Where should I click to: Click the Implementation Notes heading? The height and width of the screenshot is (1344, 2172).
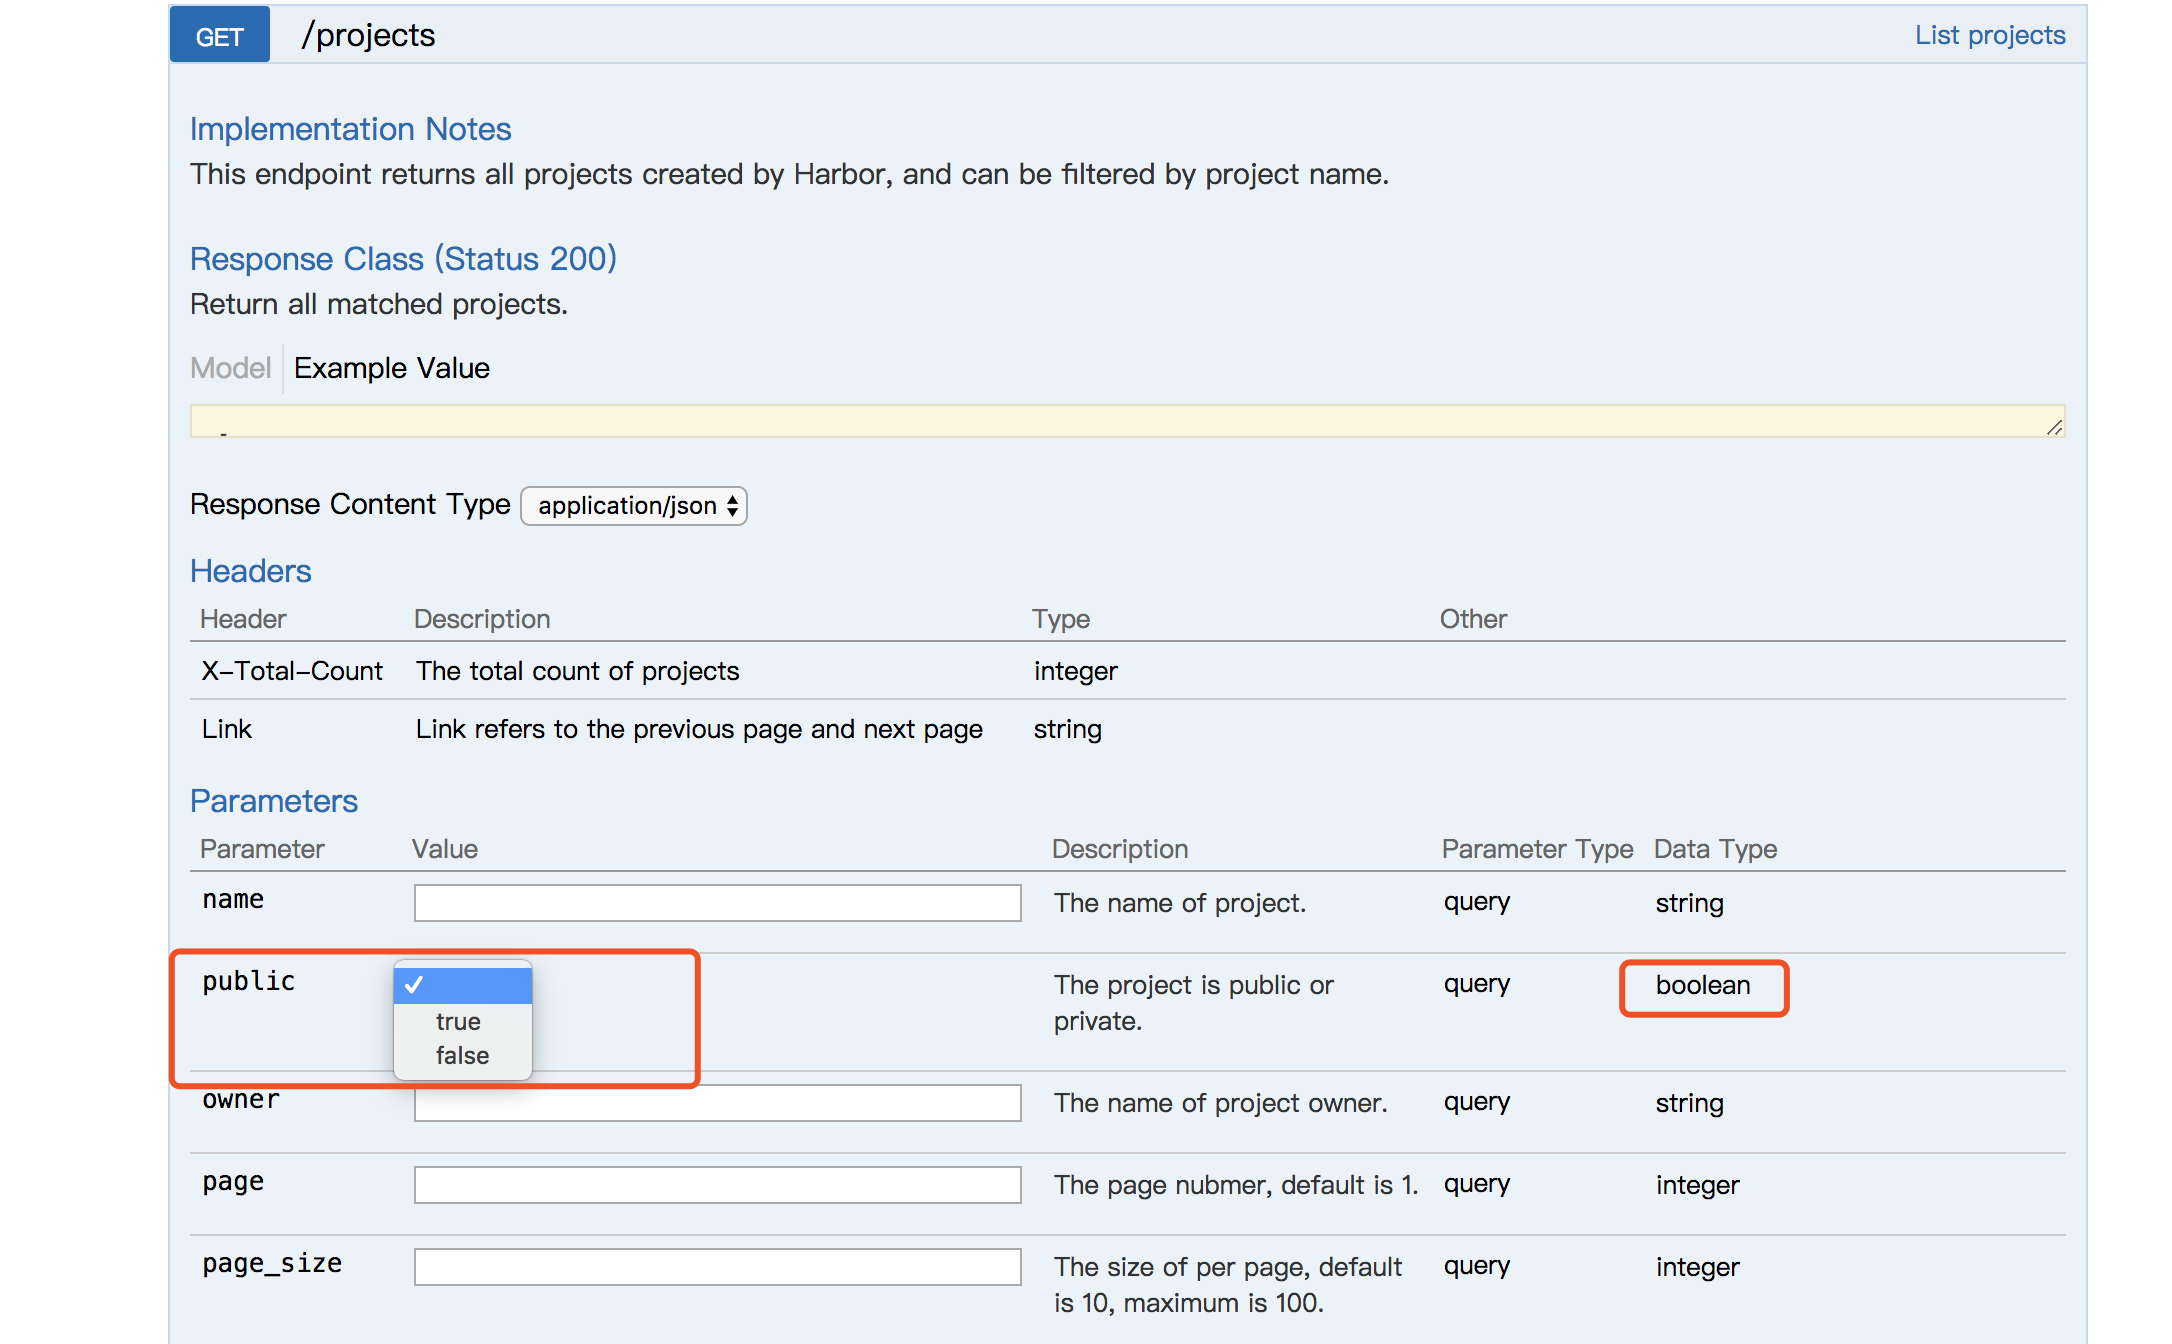350,129
